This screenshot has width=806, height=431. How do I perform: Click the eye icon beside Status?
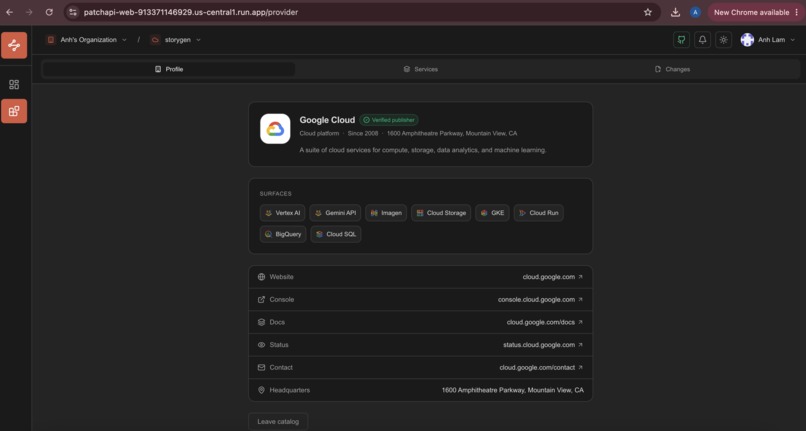coord(261,345)
